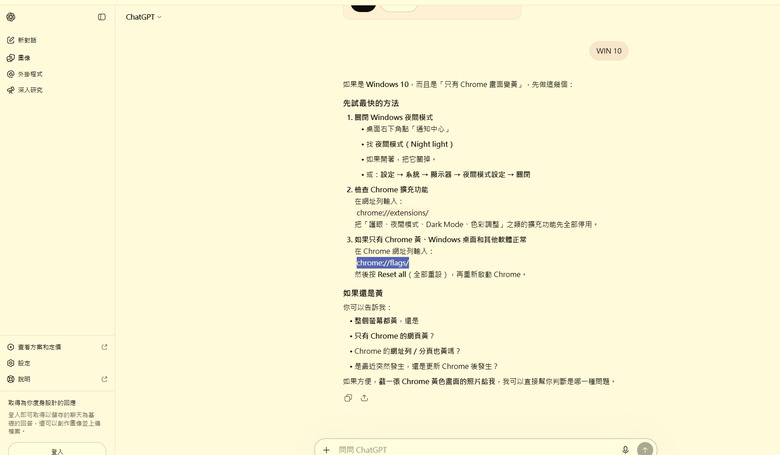Click the plus attach icon in the composer
Image resolution: width=780 pixels, height=455 pixels.
326,450
